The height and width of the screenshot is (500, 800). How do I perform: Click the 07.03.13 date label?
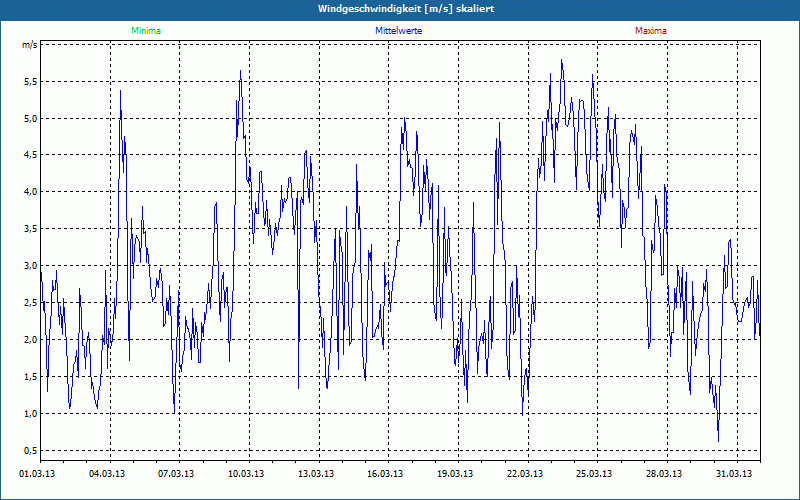tap(176, 473)
